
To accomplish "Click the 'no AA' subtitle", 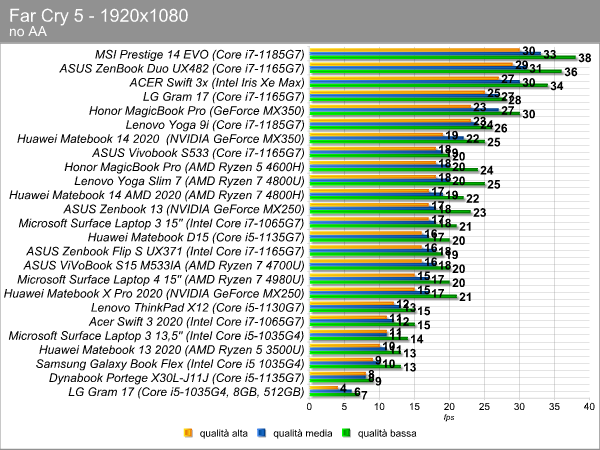I will 28,32.
